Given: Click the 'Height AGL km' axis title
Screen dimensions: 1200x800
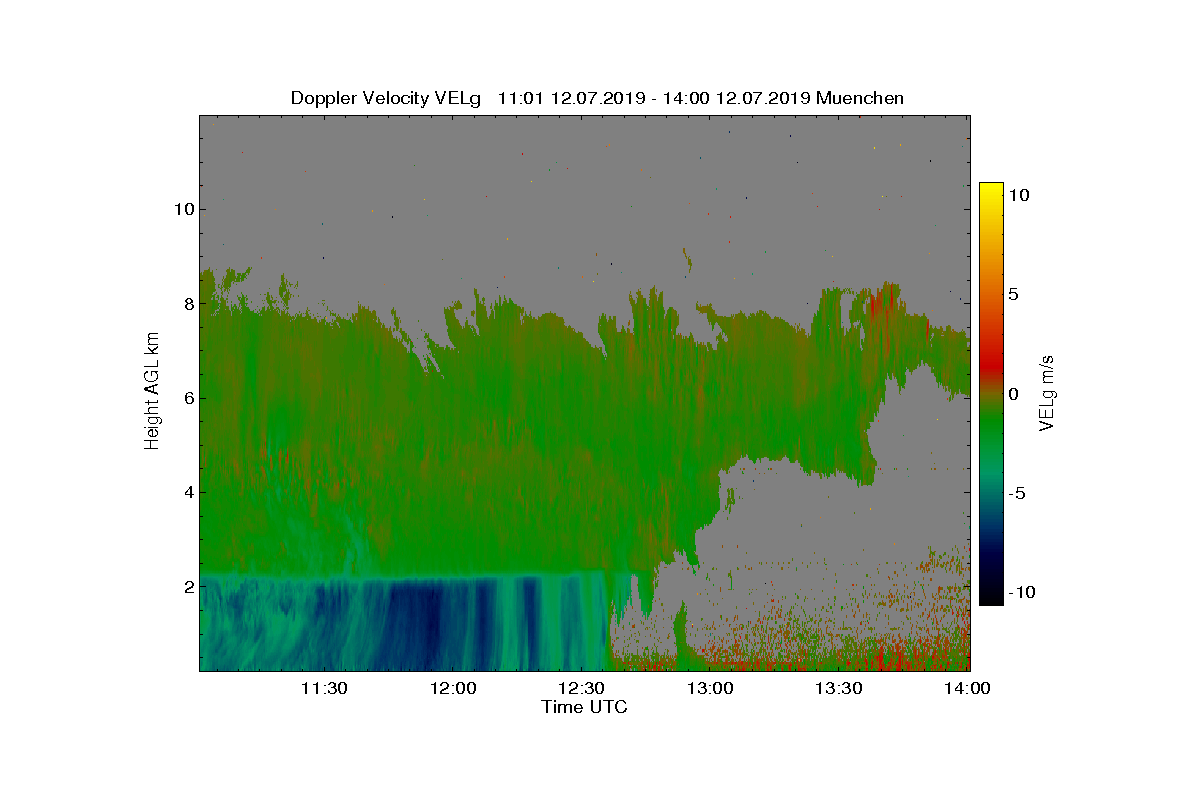Looking at the screenshot, I should point(152,392).
